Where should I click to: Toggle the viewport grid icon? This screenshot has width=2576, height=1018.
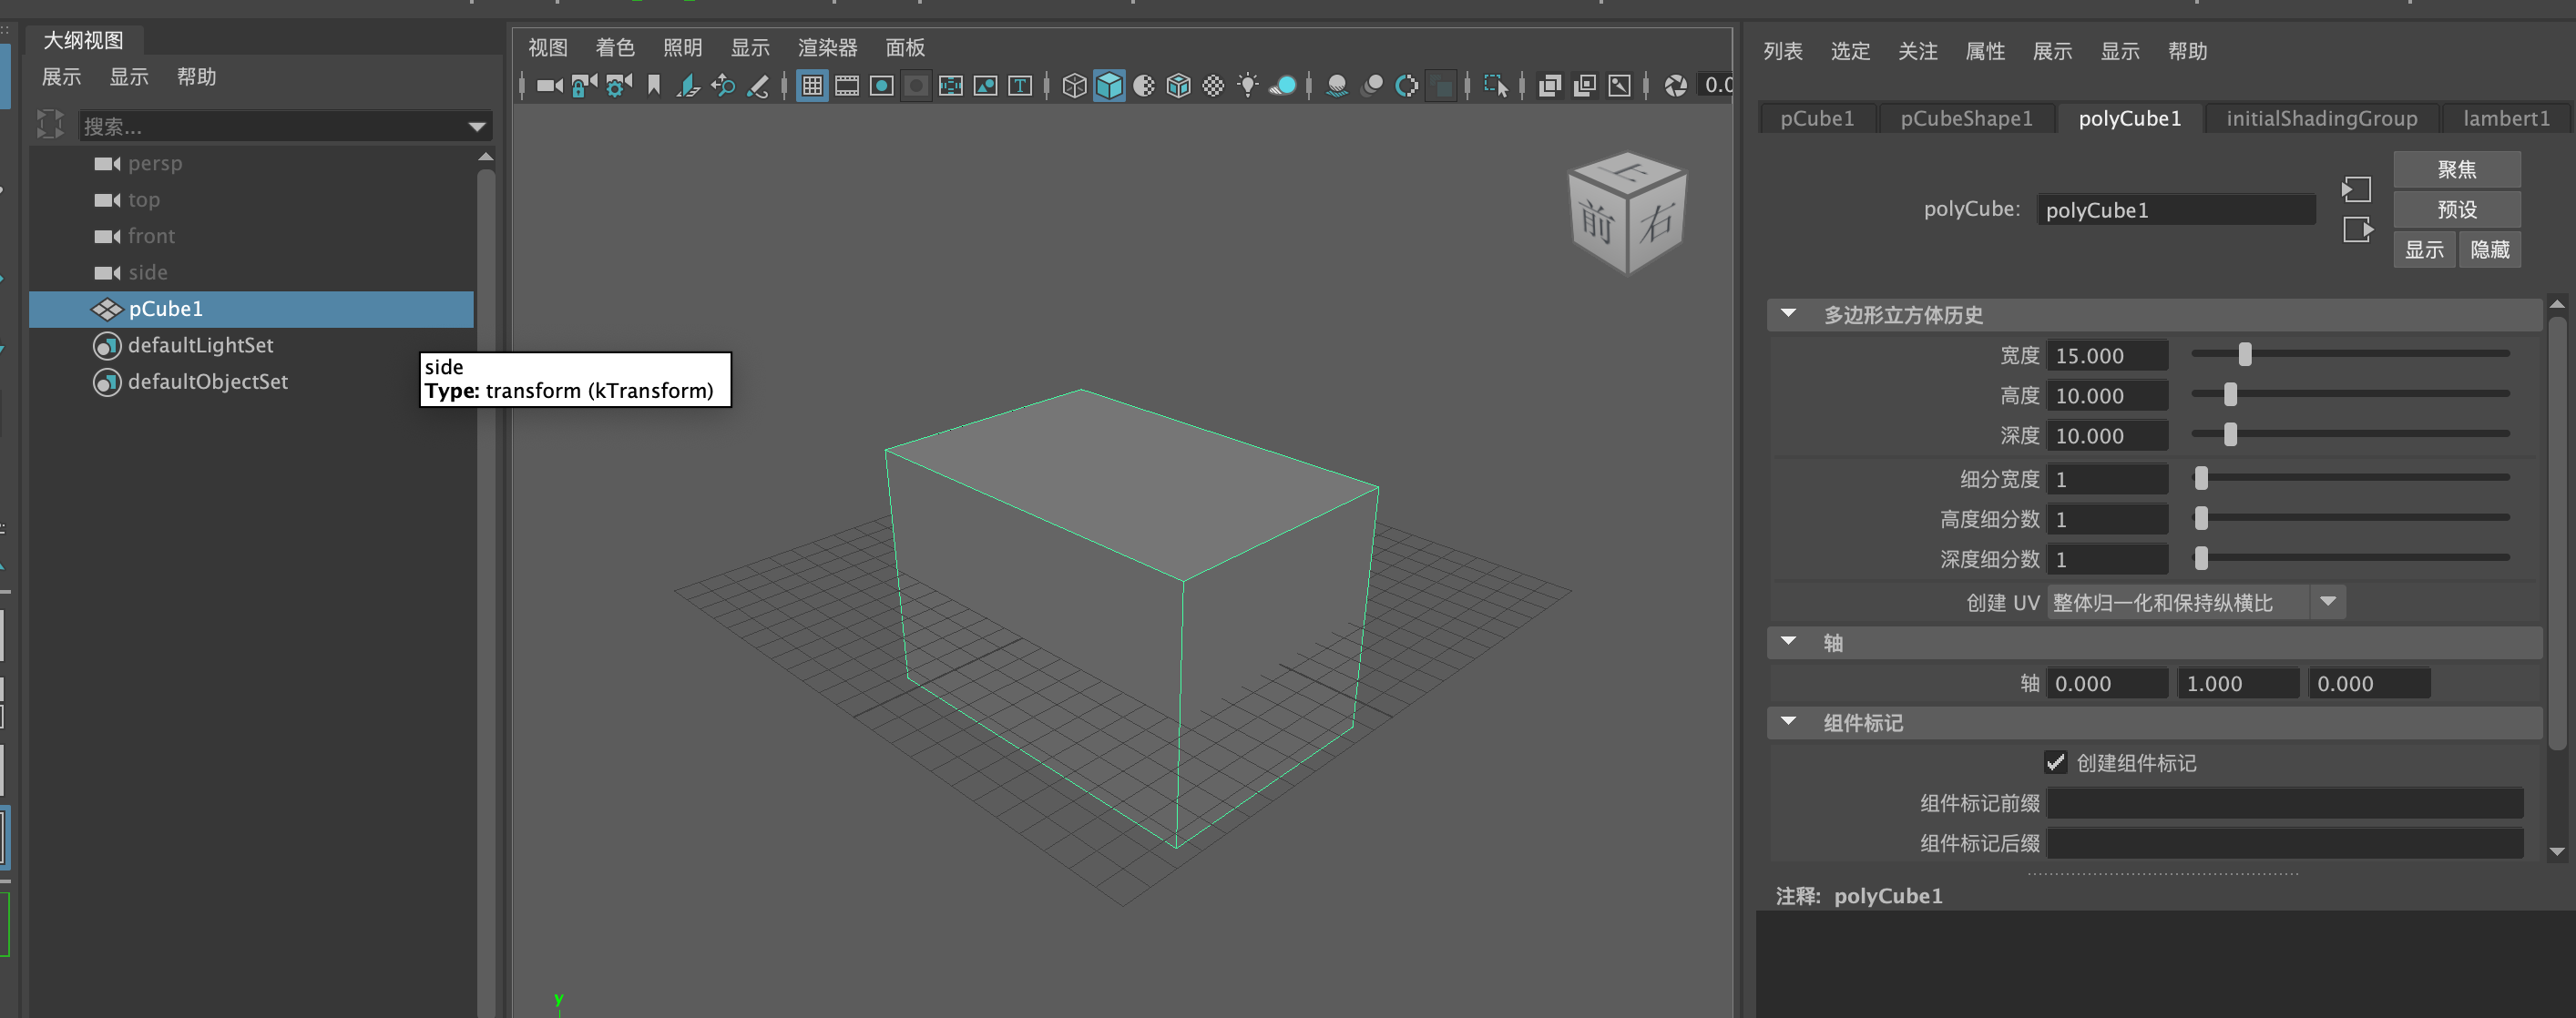point(812,86)
